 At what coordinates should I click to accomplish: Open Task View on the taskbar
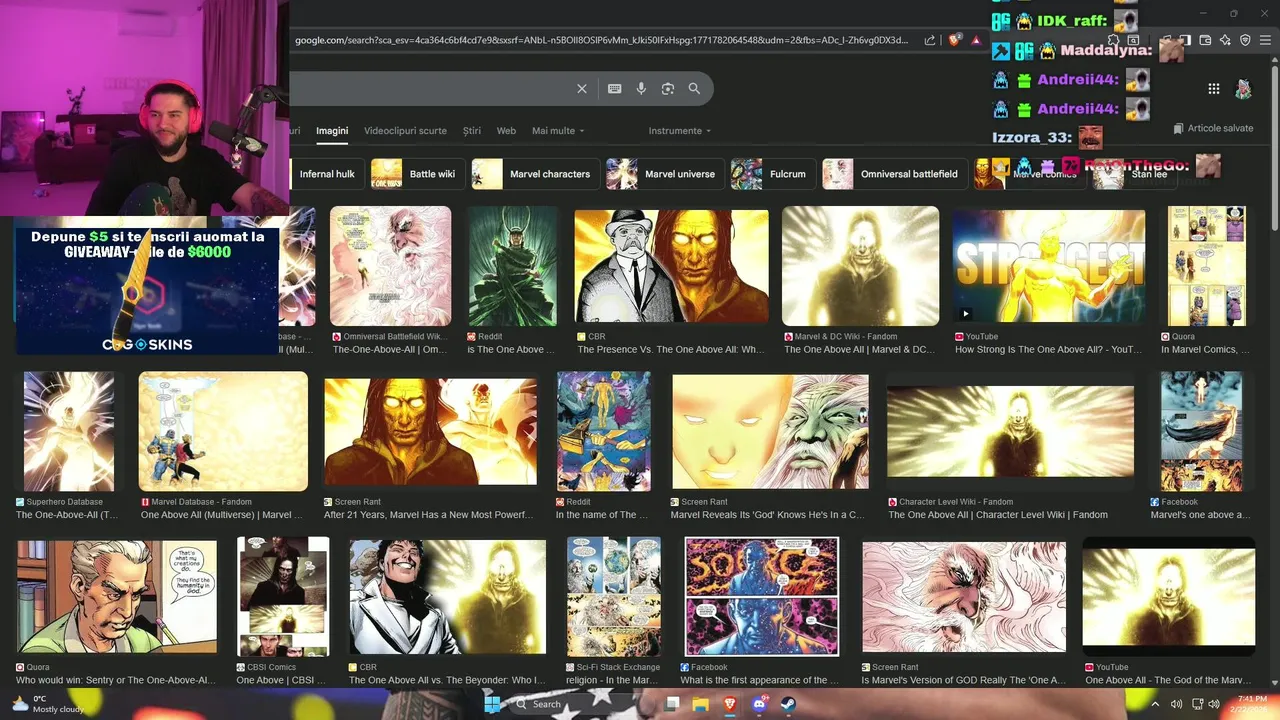[x=672, y=704]
